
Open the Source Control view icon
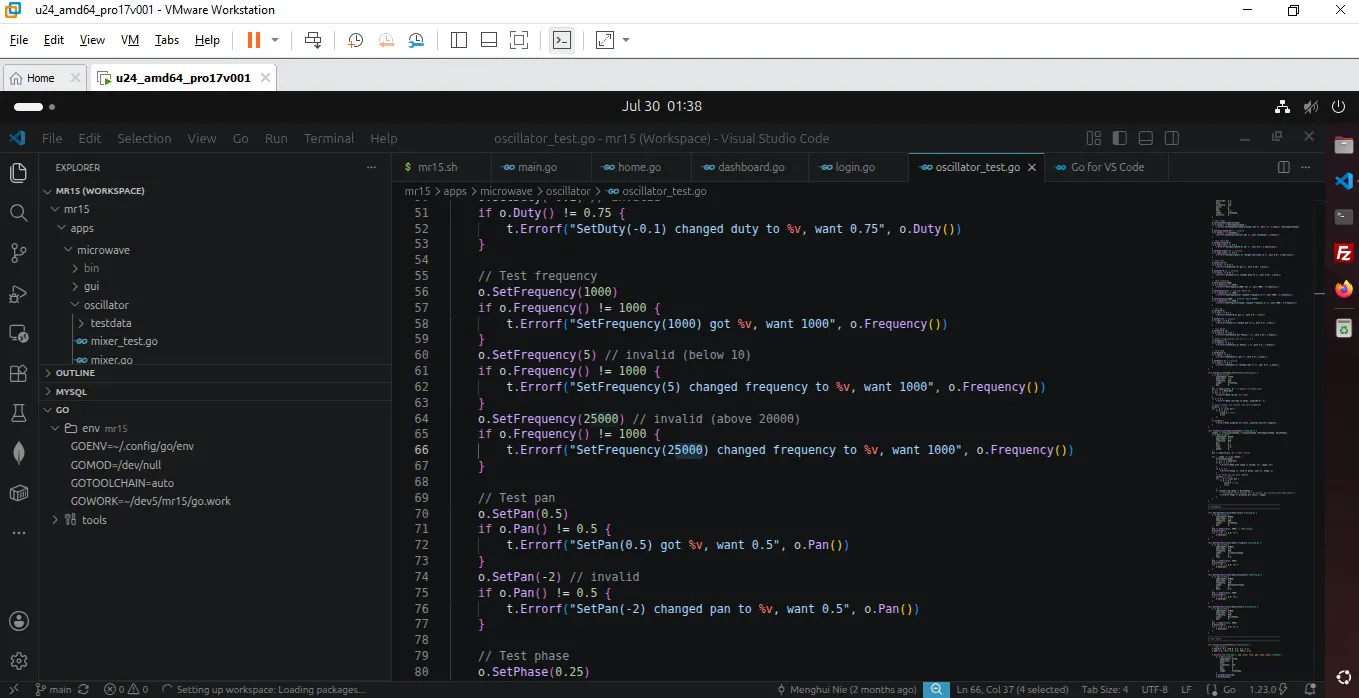tap(18, 253)
